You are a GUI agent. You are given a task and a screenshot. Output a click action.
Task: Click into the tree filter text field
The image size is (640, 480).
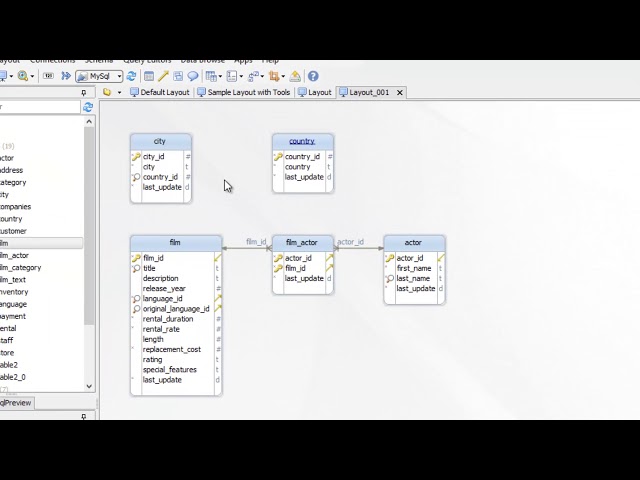tap(40, 107)
